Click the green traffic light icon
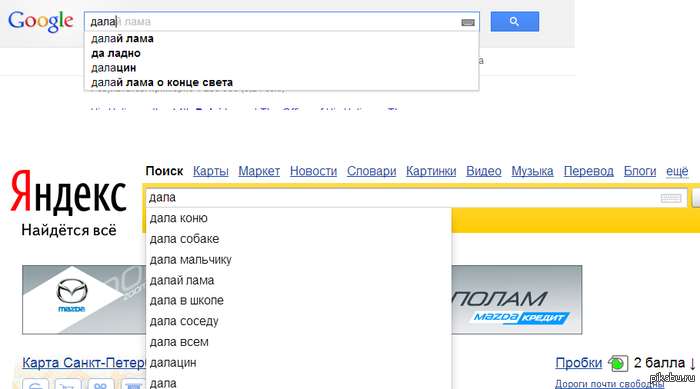The width and height of the screenshot is (700, 389). (x=618, y=364)
